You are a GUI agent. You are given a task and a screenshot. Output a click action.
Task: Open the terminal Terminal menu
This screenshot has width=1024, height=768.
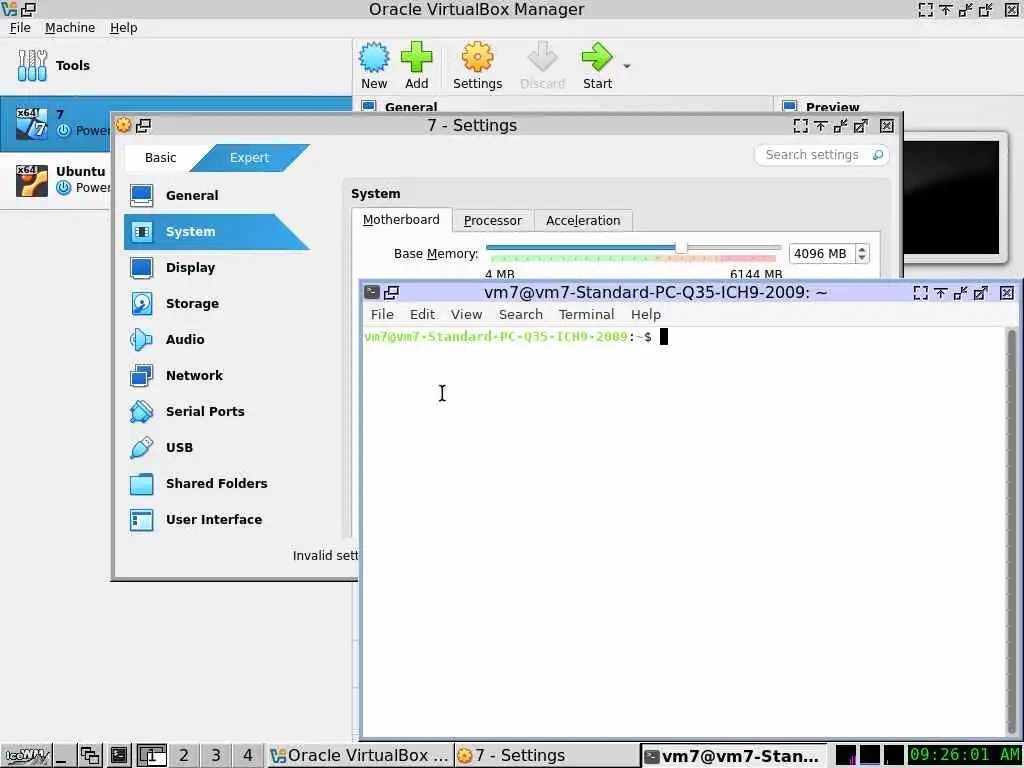(586, 314)
